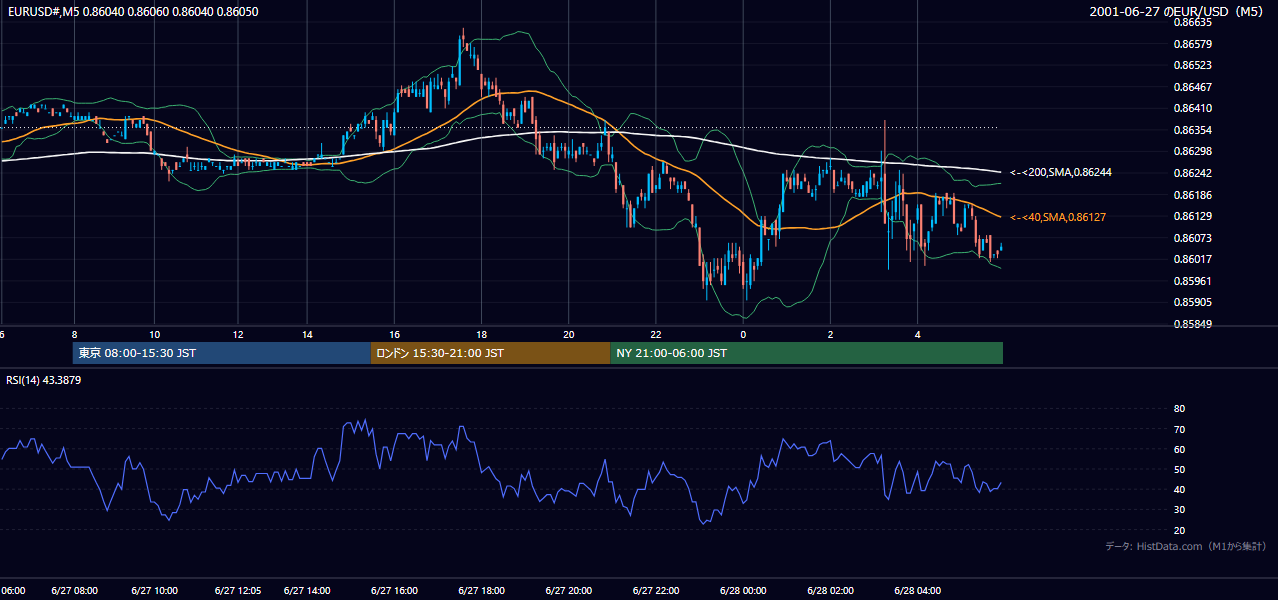
Task: Click the 40 SMA 0.86127 label
Action: point(1058,217)
